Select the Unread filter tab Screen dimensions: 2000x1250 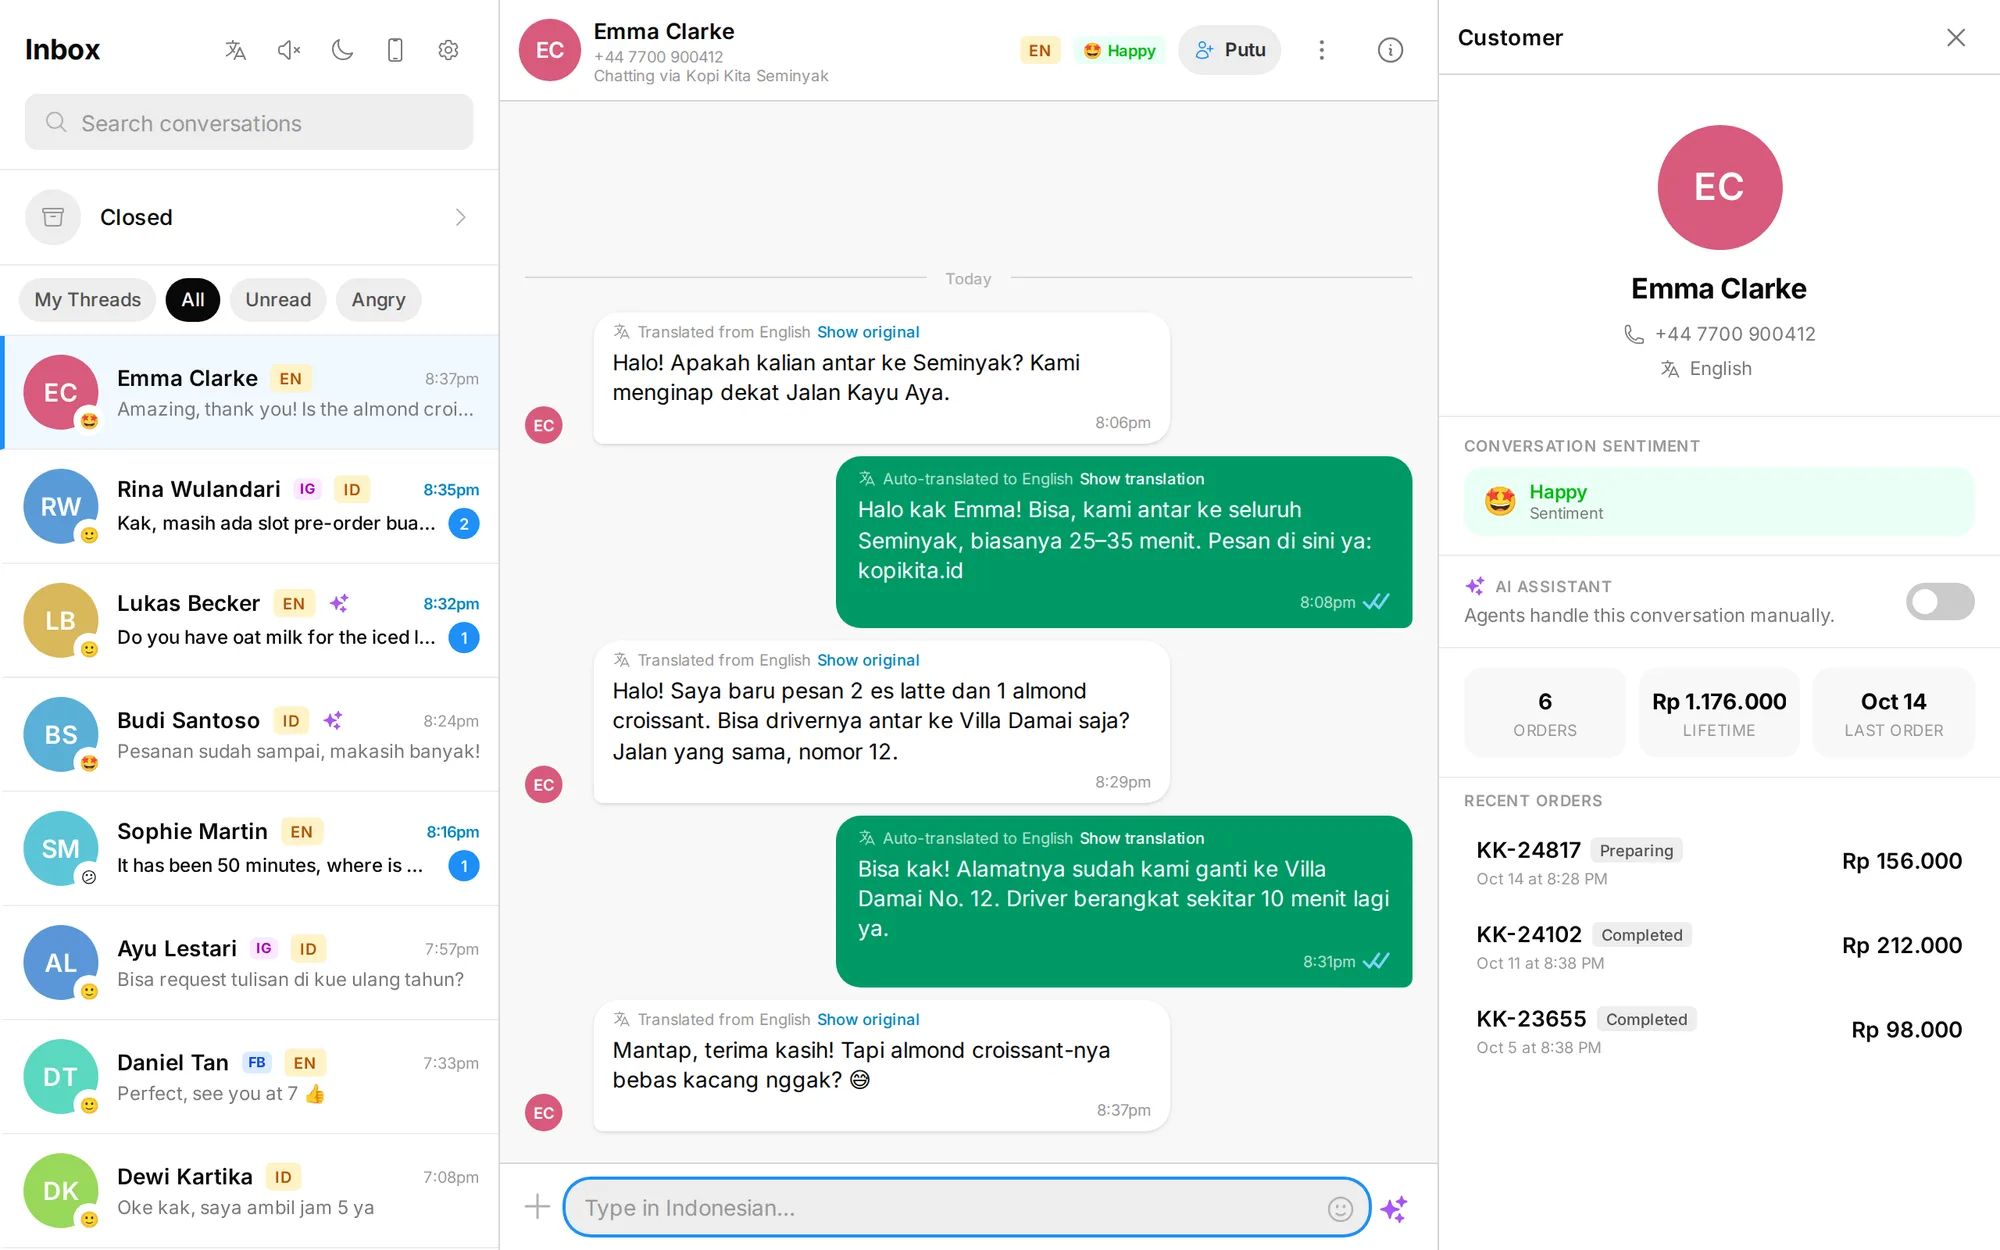tap(278, 300)
